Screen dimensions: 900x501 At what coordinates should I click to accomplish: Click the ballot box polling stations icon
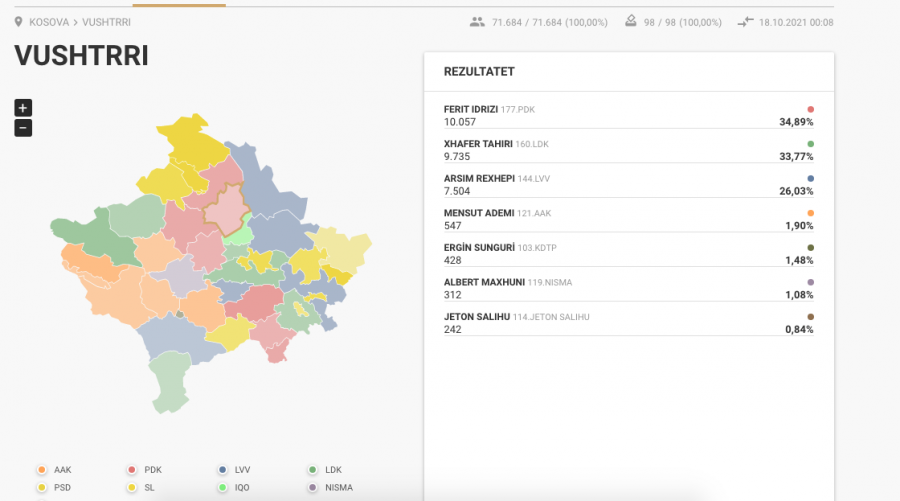point(631,21)
